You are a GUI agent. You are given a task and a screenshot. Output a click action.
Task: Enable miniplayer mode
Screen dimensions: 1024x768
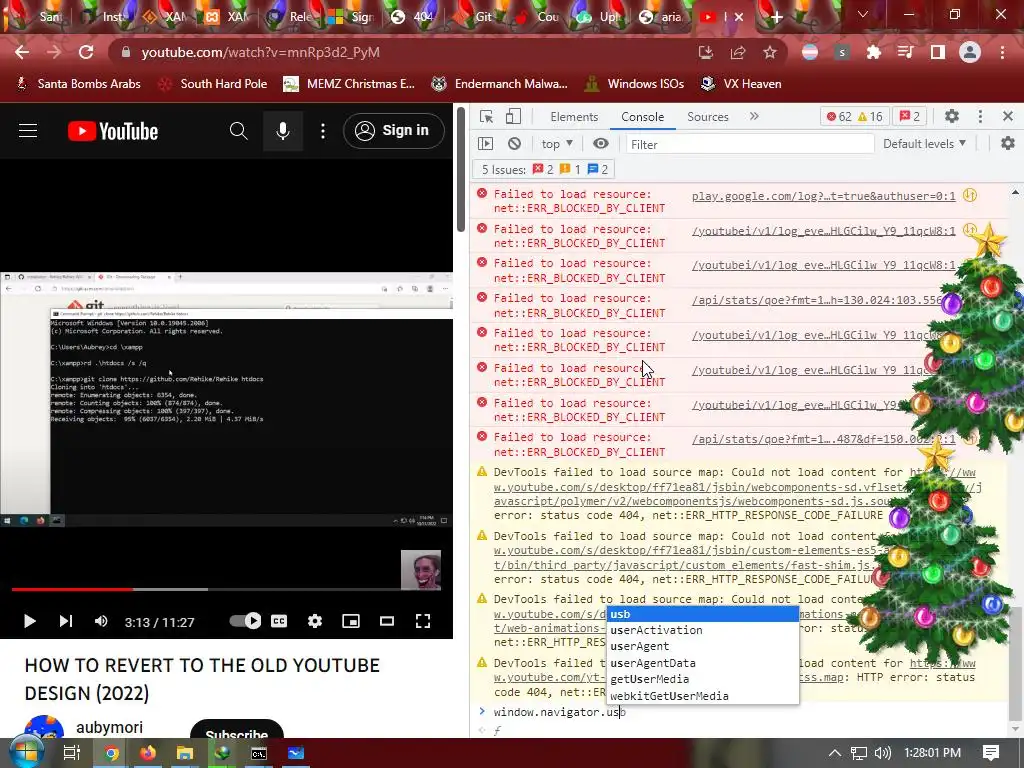(351, 621)
